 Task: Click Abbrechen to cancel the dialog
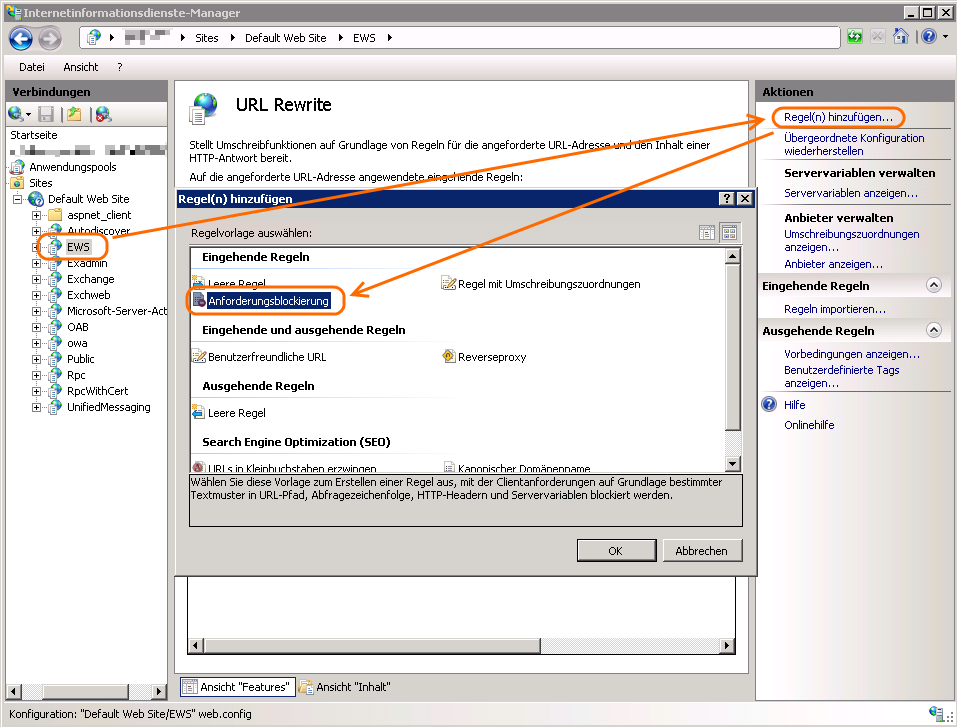701,551
